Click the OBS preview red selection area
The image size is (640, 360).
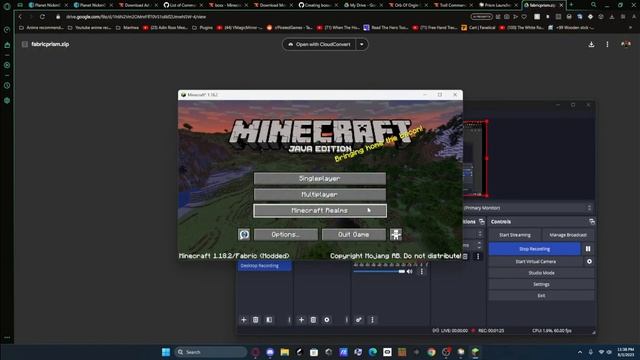pos(475,158)
